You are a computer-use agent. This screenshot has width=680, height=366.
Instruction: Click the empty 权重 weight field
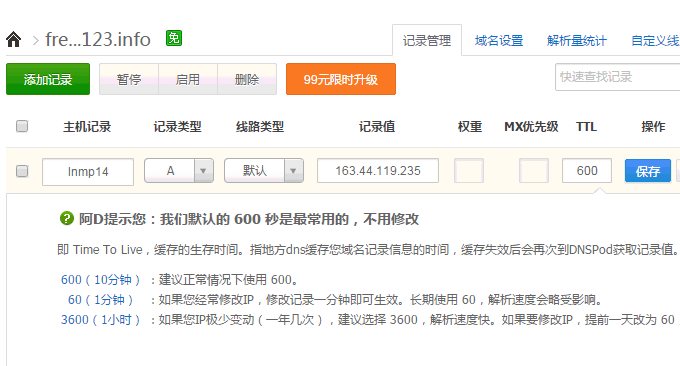coord(469,170)
